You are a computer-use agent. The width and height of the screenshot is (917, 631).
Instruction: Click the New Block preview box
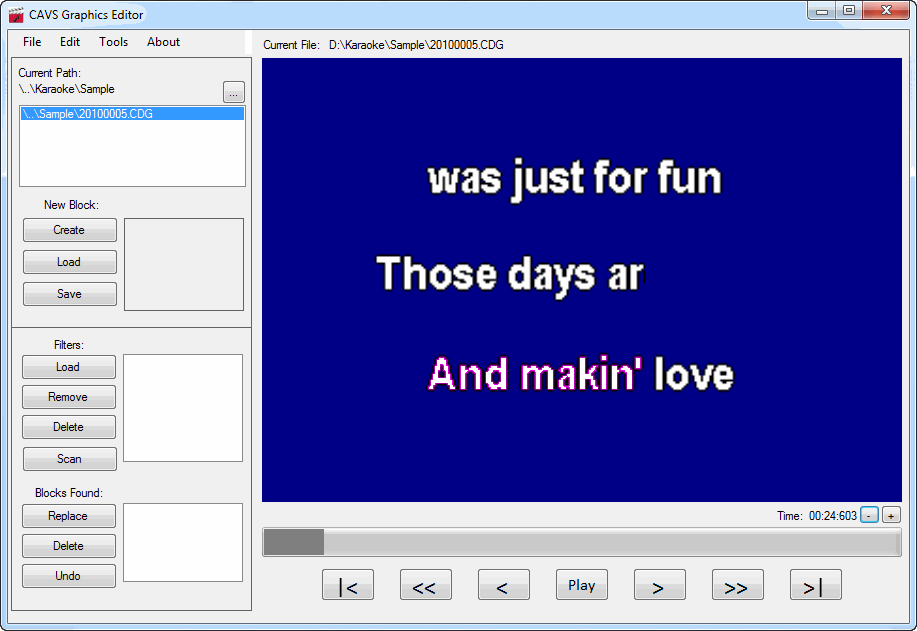click(x=184, y=264)
